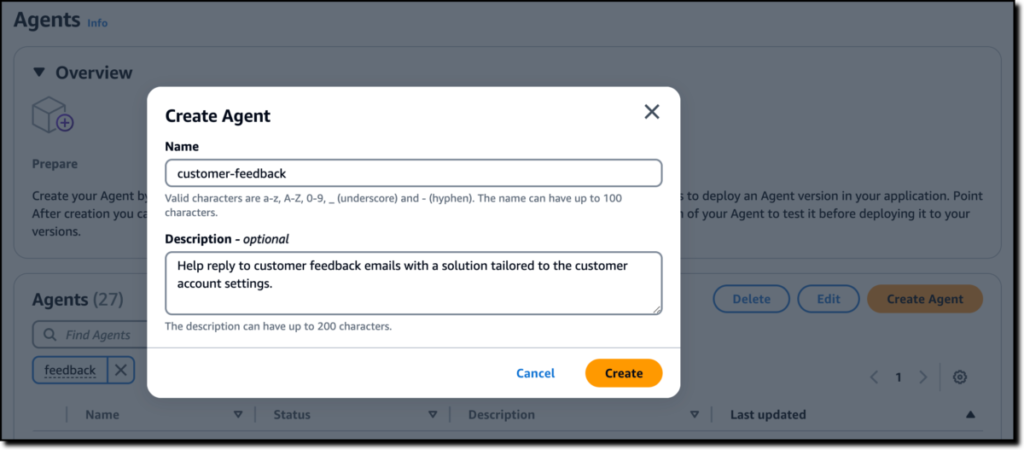Click the Prepare cube icon in Overview
Viewport: 1024px width, 450px height.
tap(53, 115)
